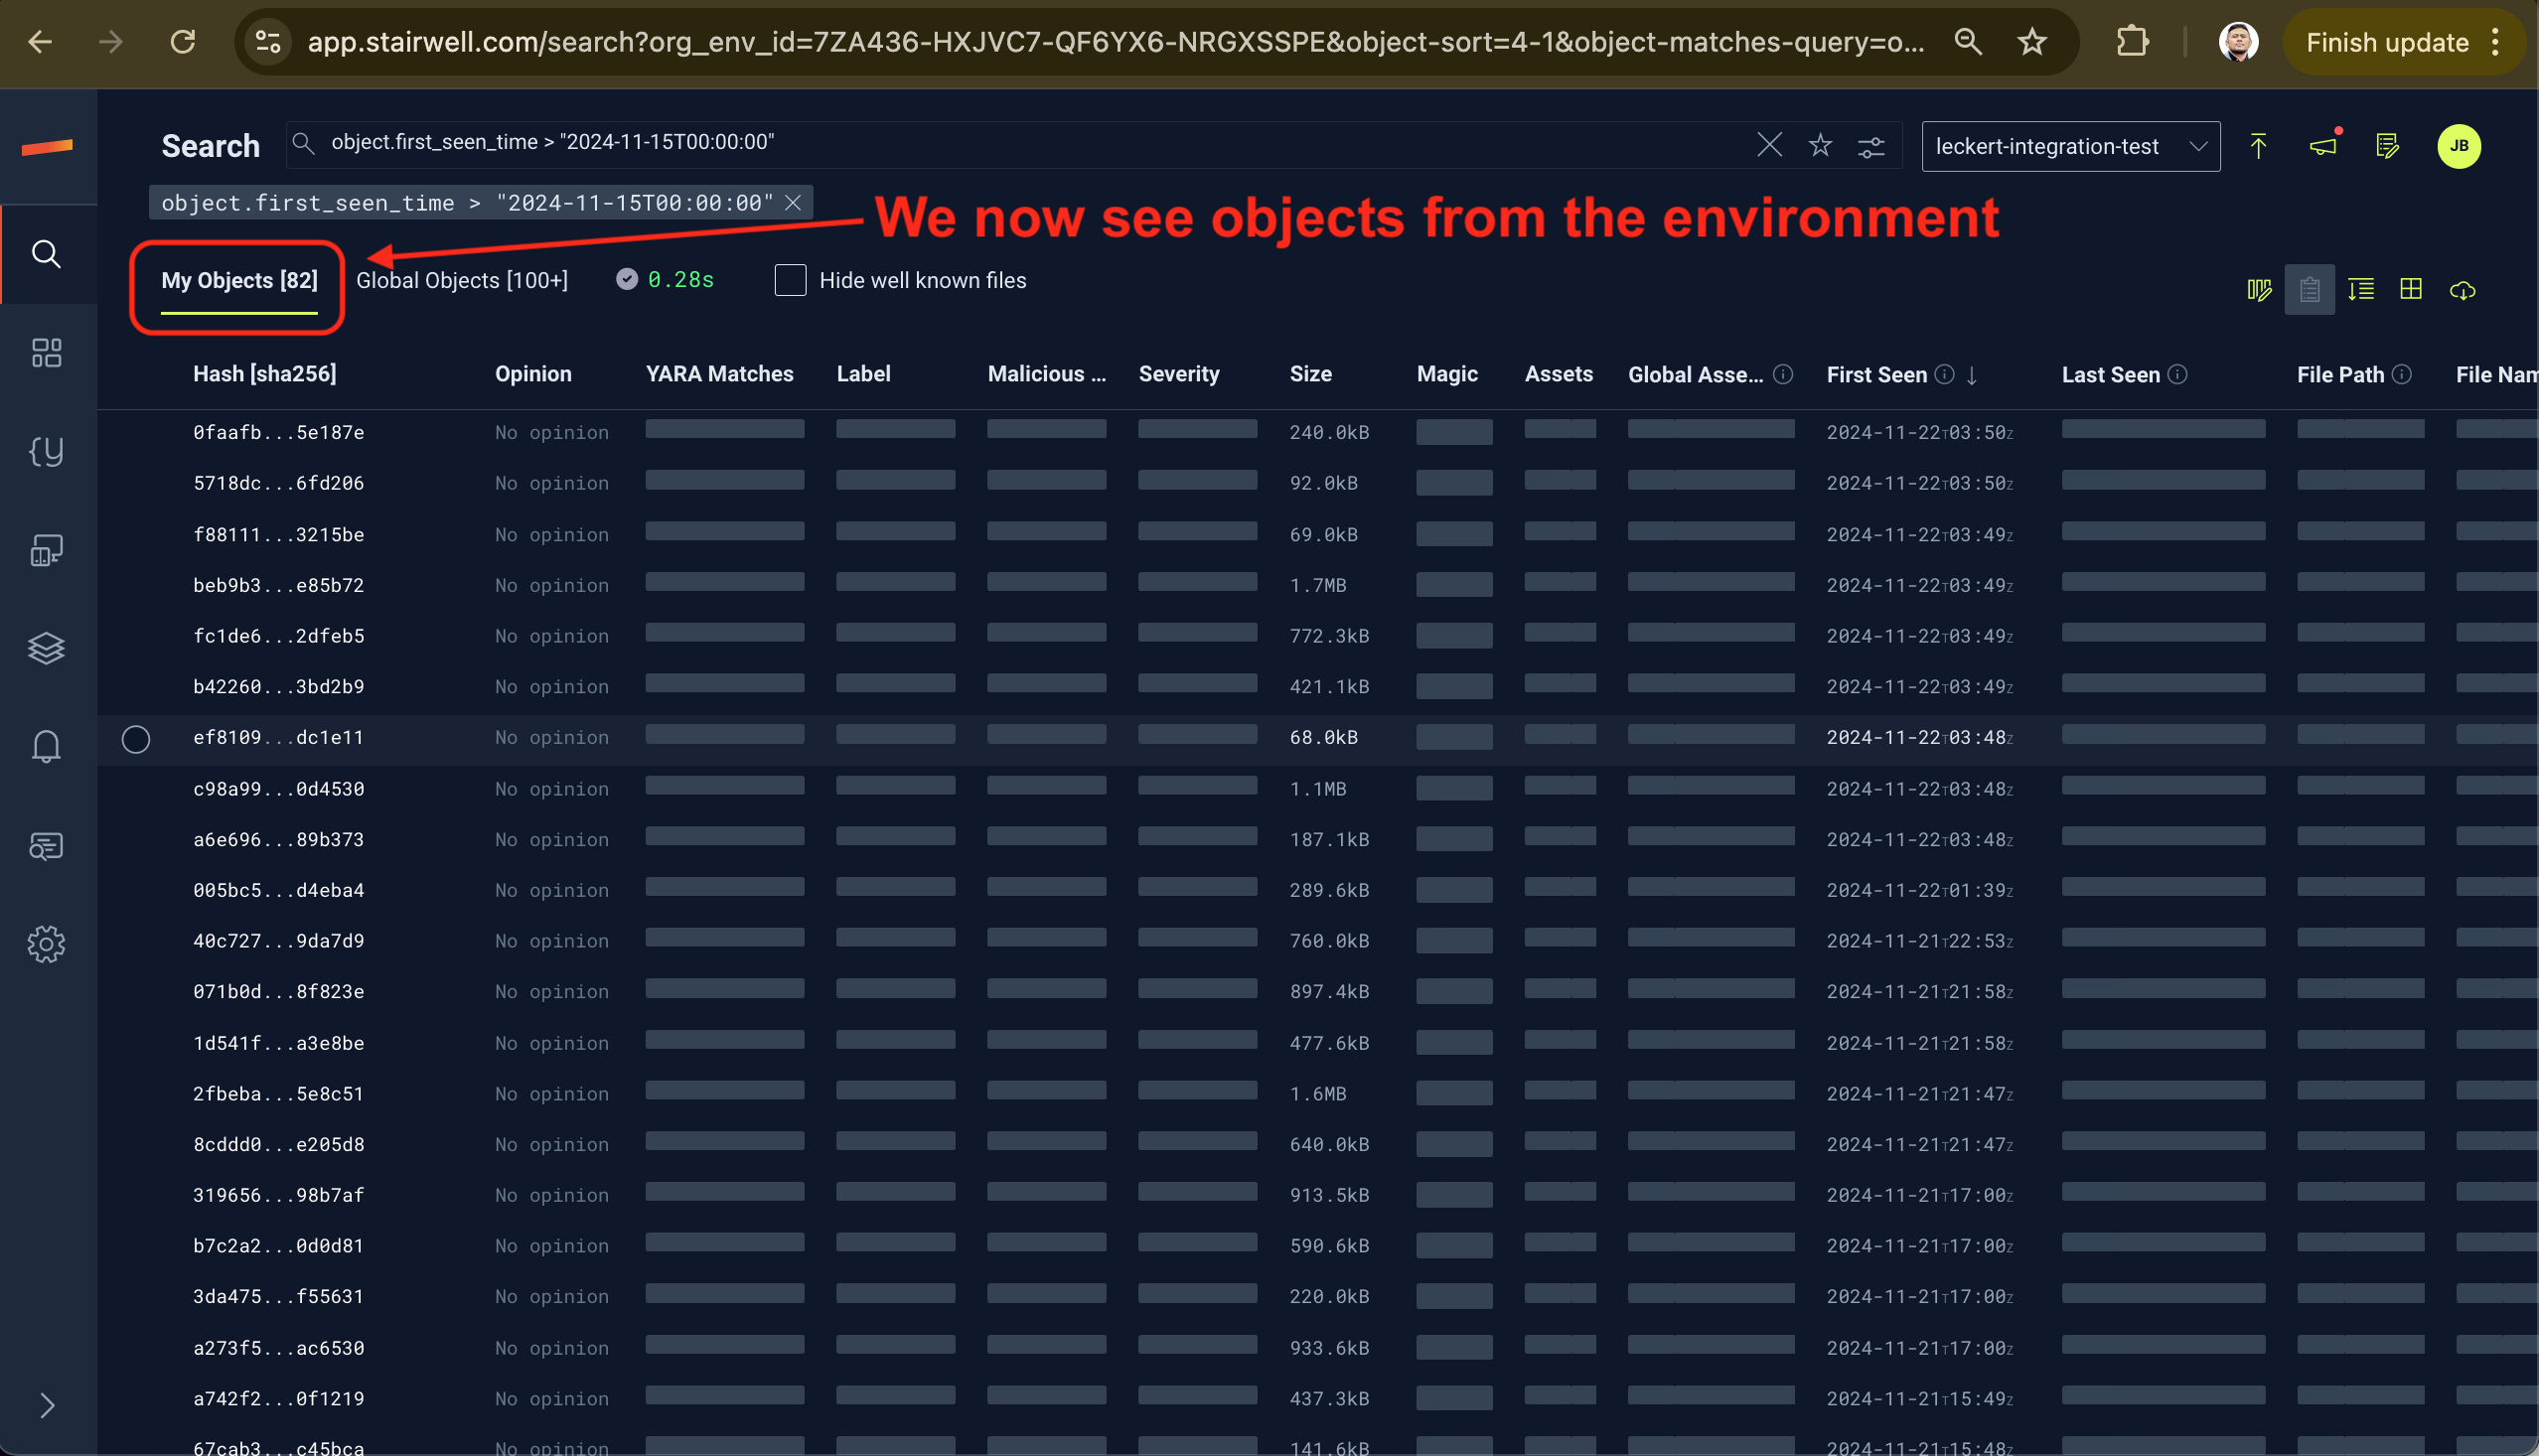Reload the browser page
Screen dimensions: 2539x1456
click(x=182, y=42)
